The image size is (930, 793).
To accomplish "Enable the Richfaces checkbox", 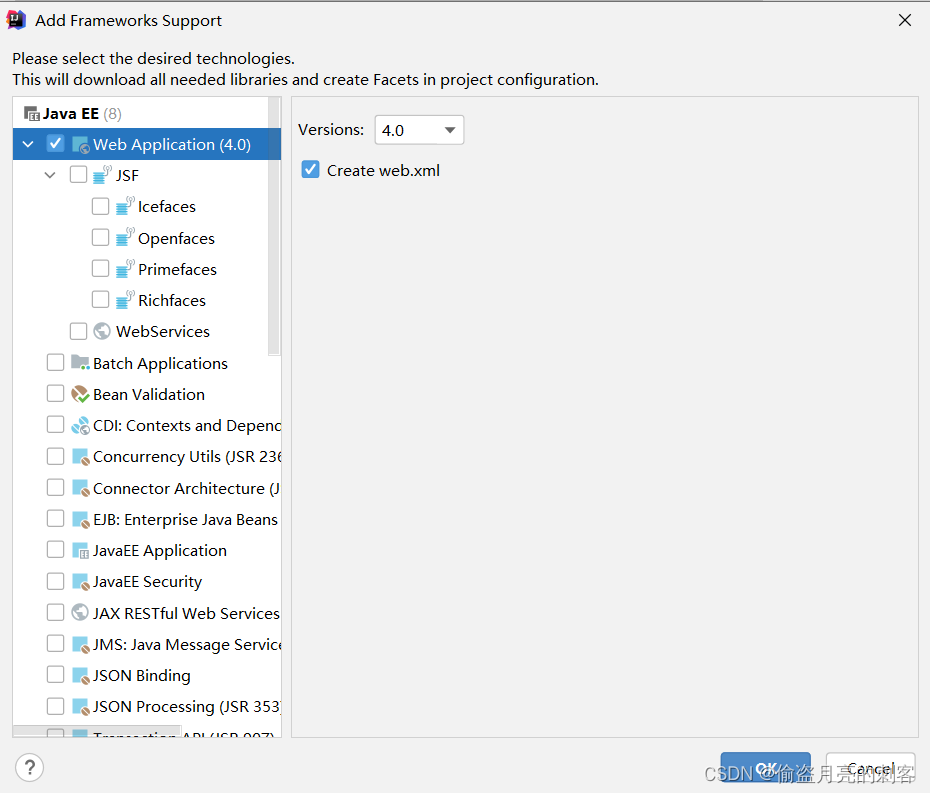I will pyautogui.click(x=100, y=299).
